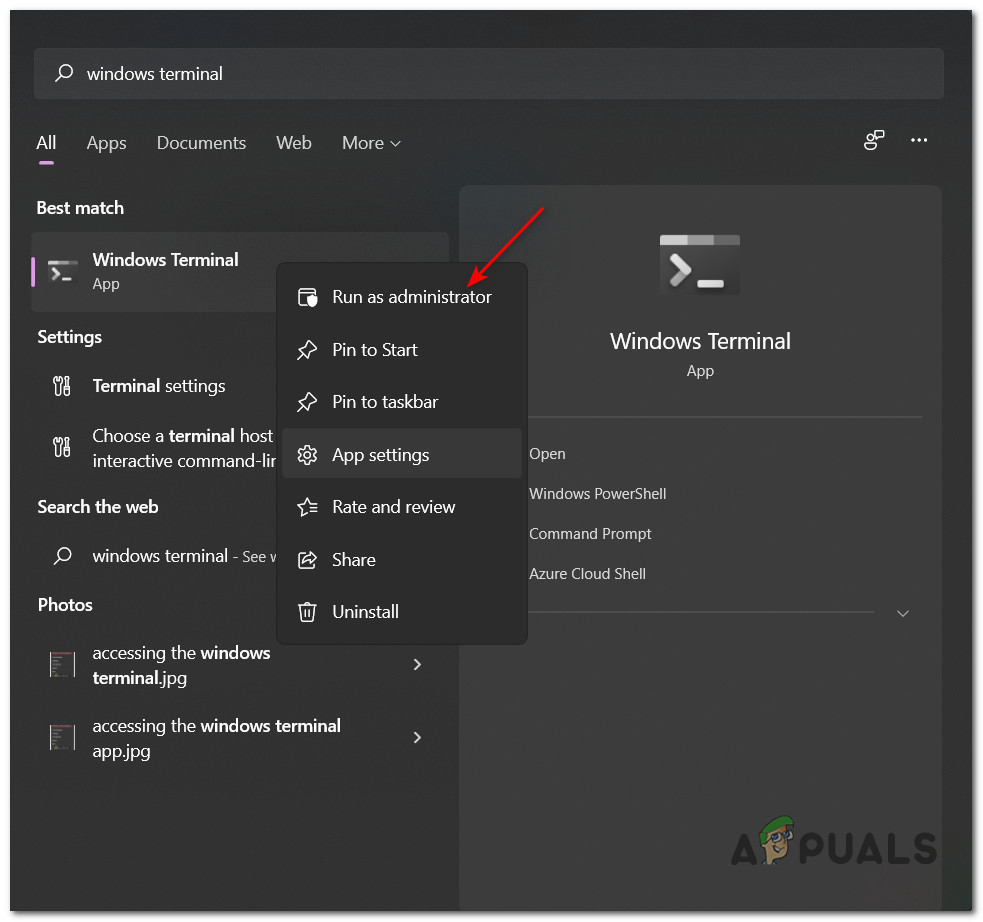Click the Search the web heading

click(x=98, y=507)
